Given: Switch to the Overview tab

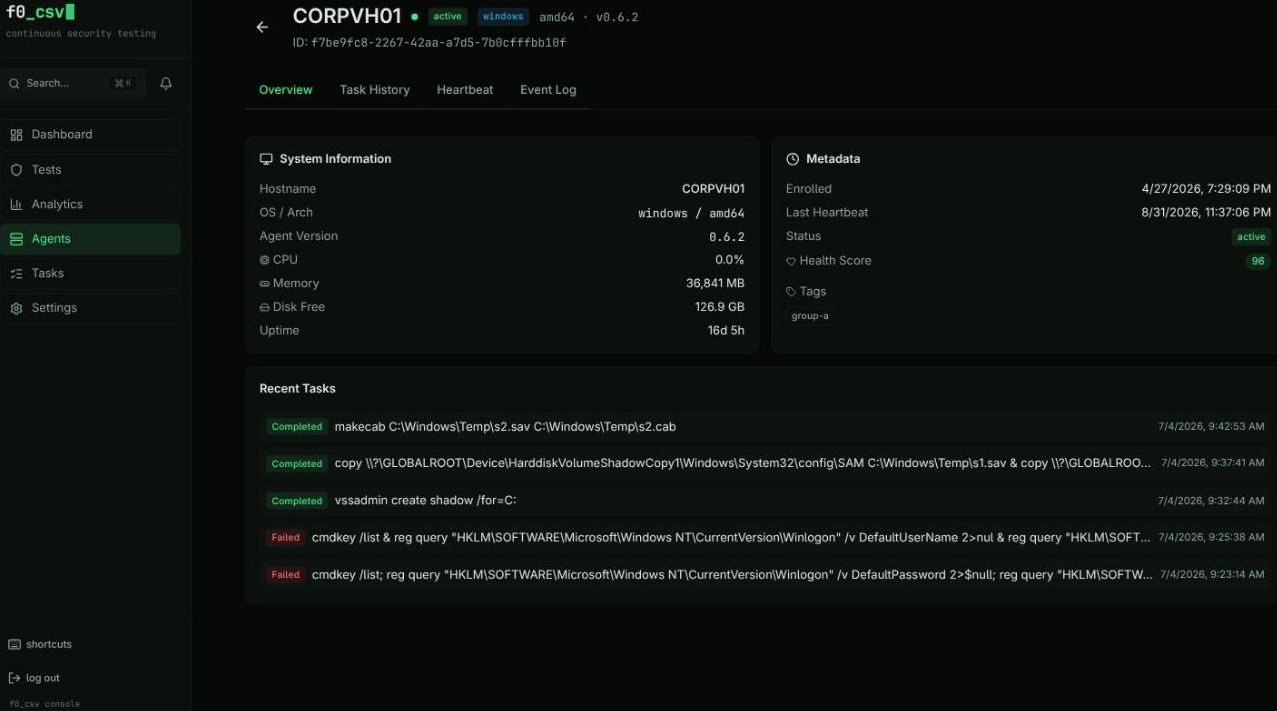Looking at the screenshot, I should (x=286, y=90).
